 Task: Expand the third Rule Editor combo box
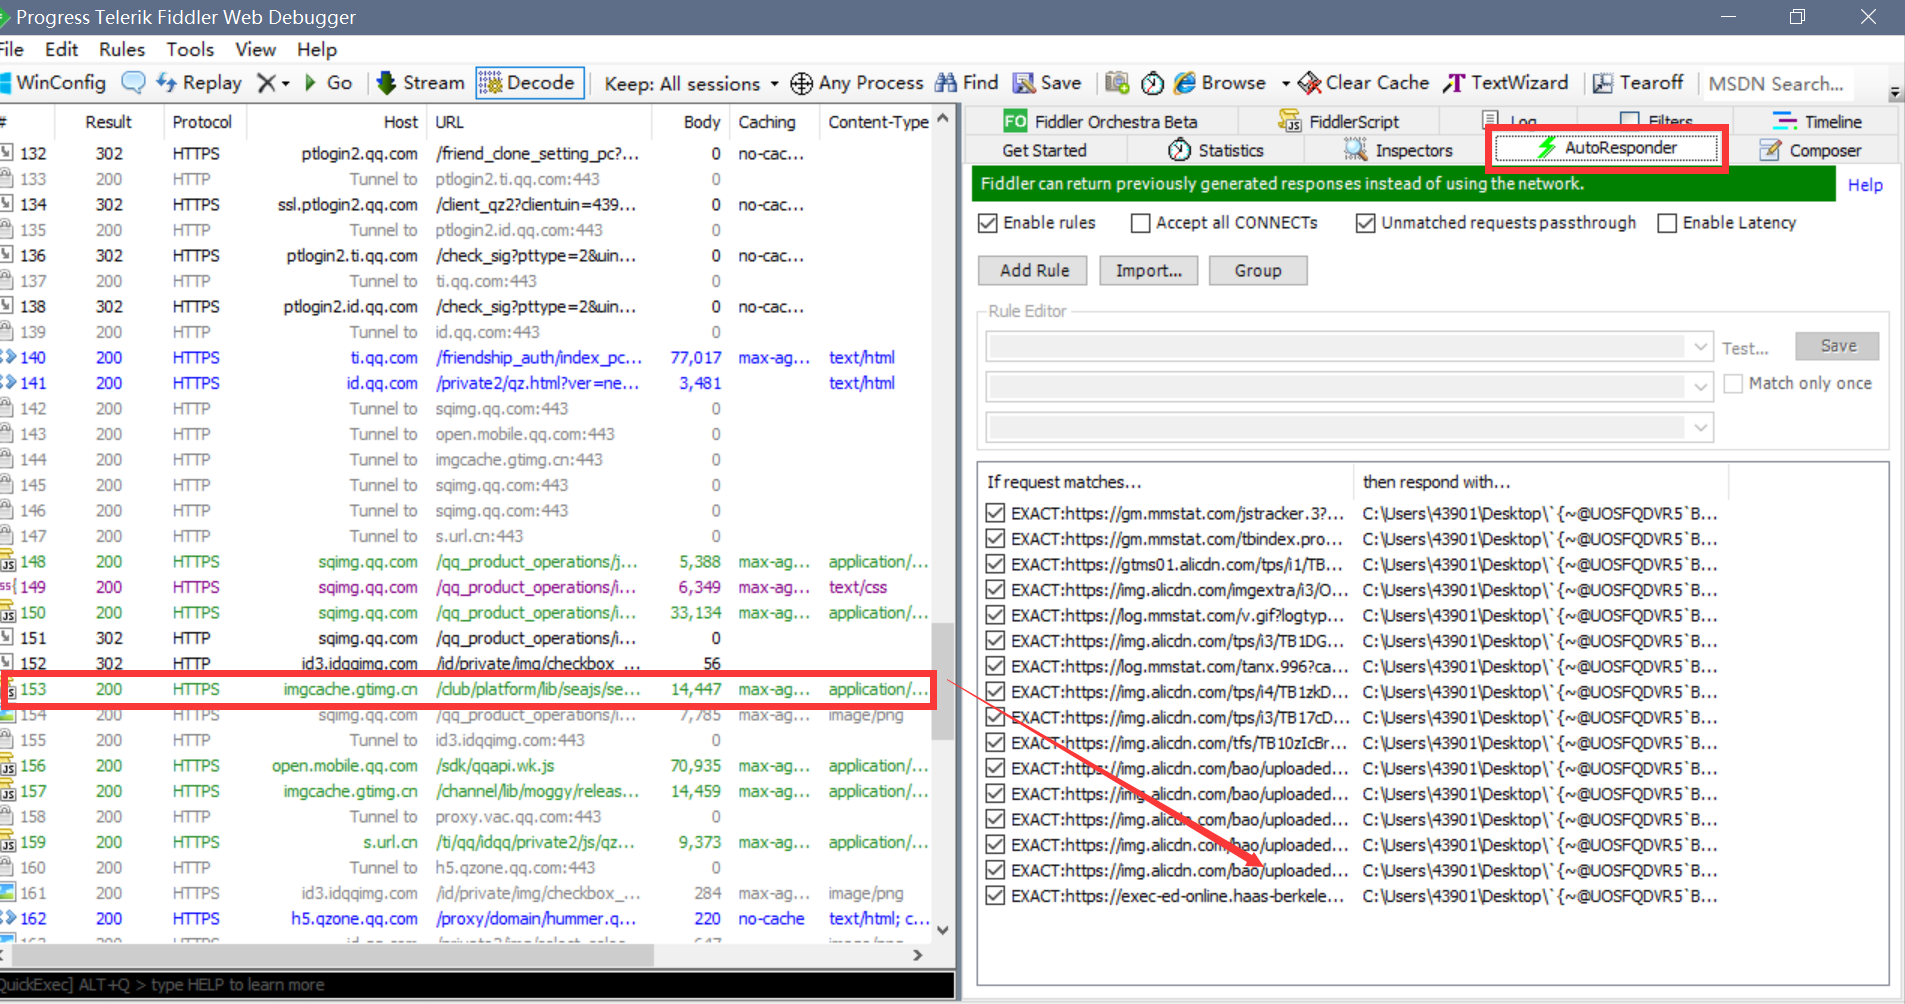tap(1700, 428)
